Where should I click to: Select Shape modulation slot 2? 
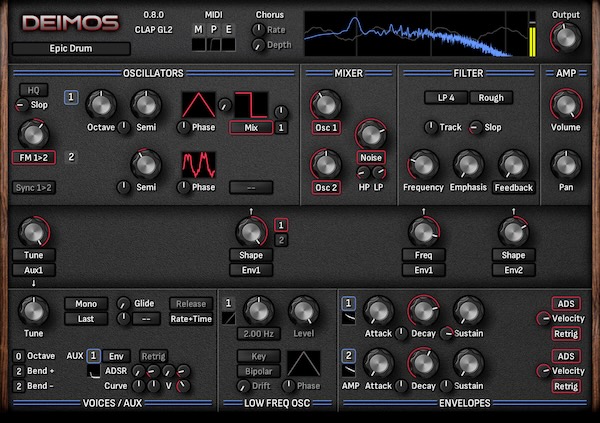(x=281, y=240)
